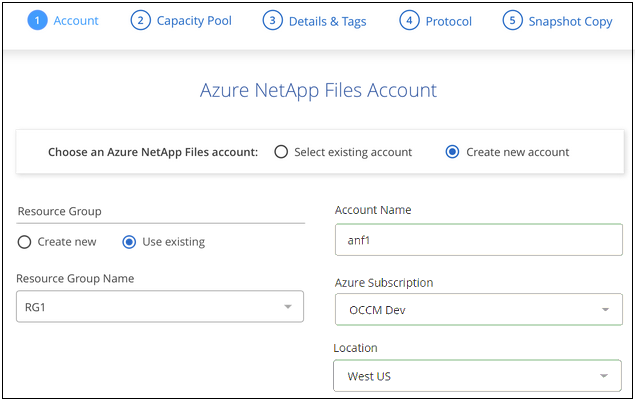Open the Snapshot Copy step label
The height and width of the screenshot is (401, 635).
[x=570, y=21]
